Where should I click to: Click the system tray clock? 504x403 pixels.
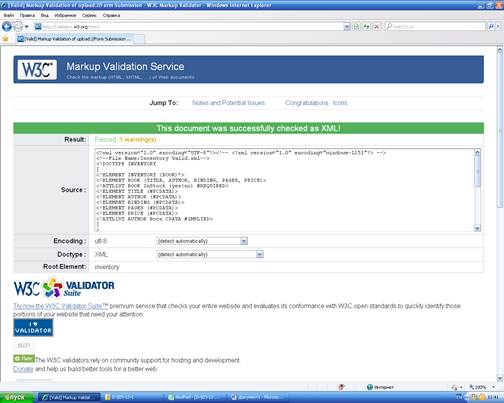493,397
